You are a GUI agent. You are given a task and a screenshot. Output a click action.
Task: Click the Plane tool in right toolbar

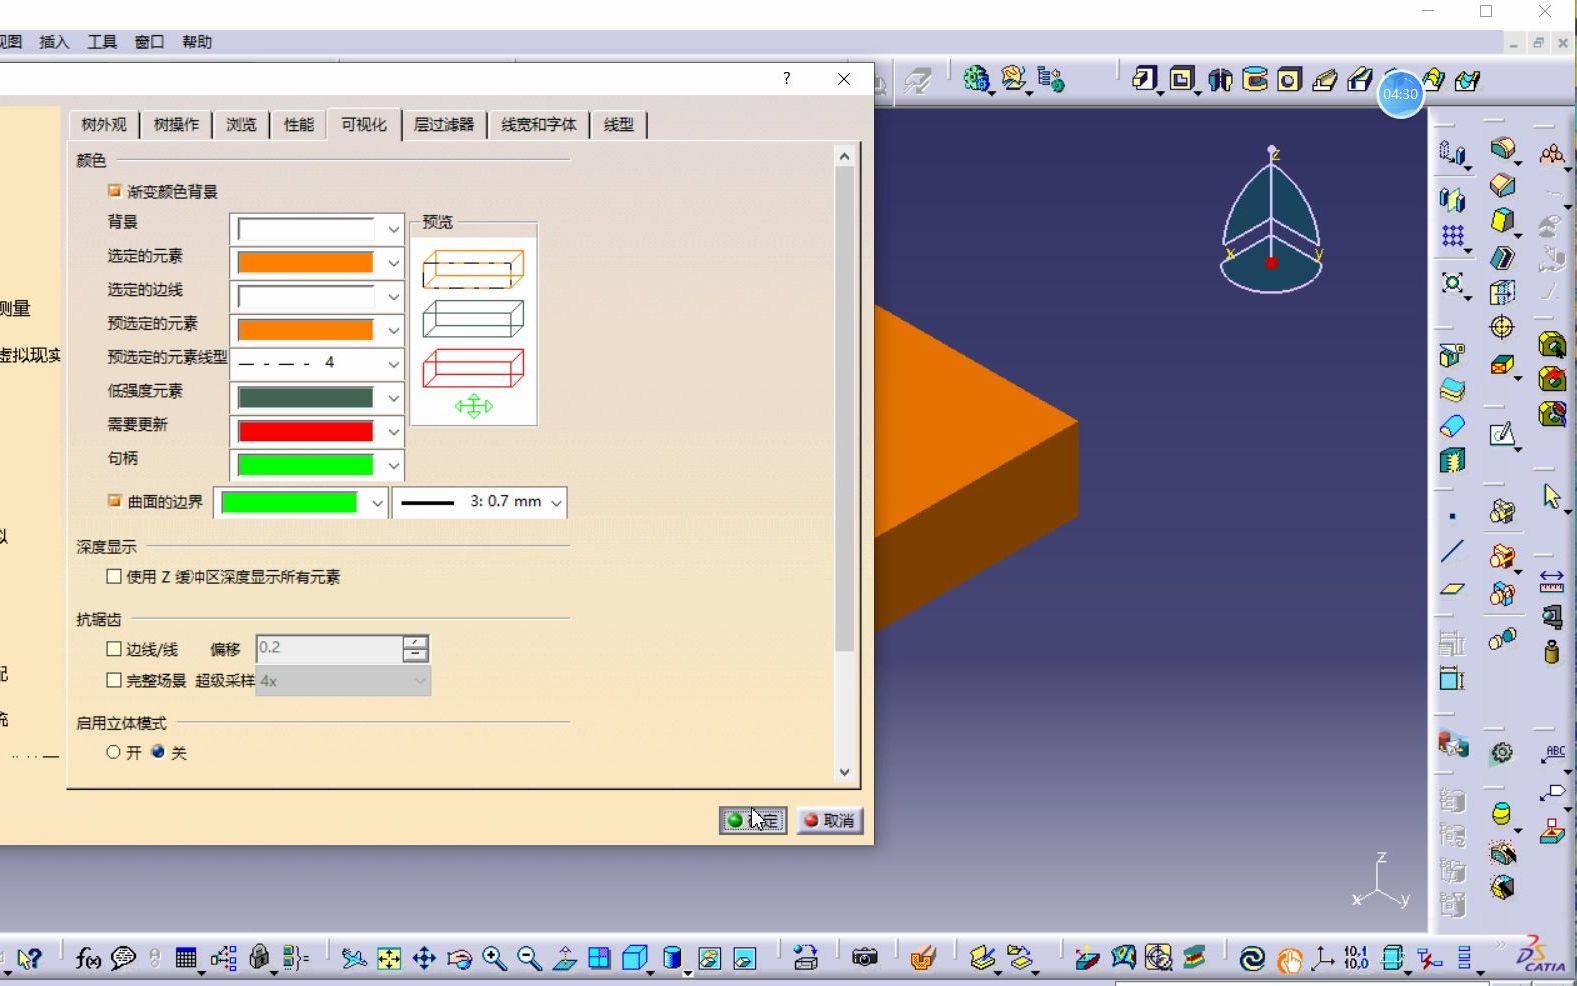tap(1452, 589)
